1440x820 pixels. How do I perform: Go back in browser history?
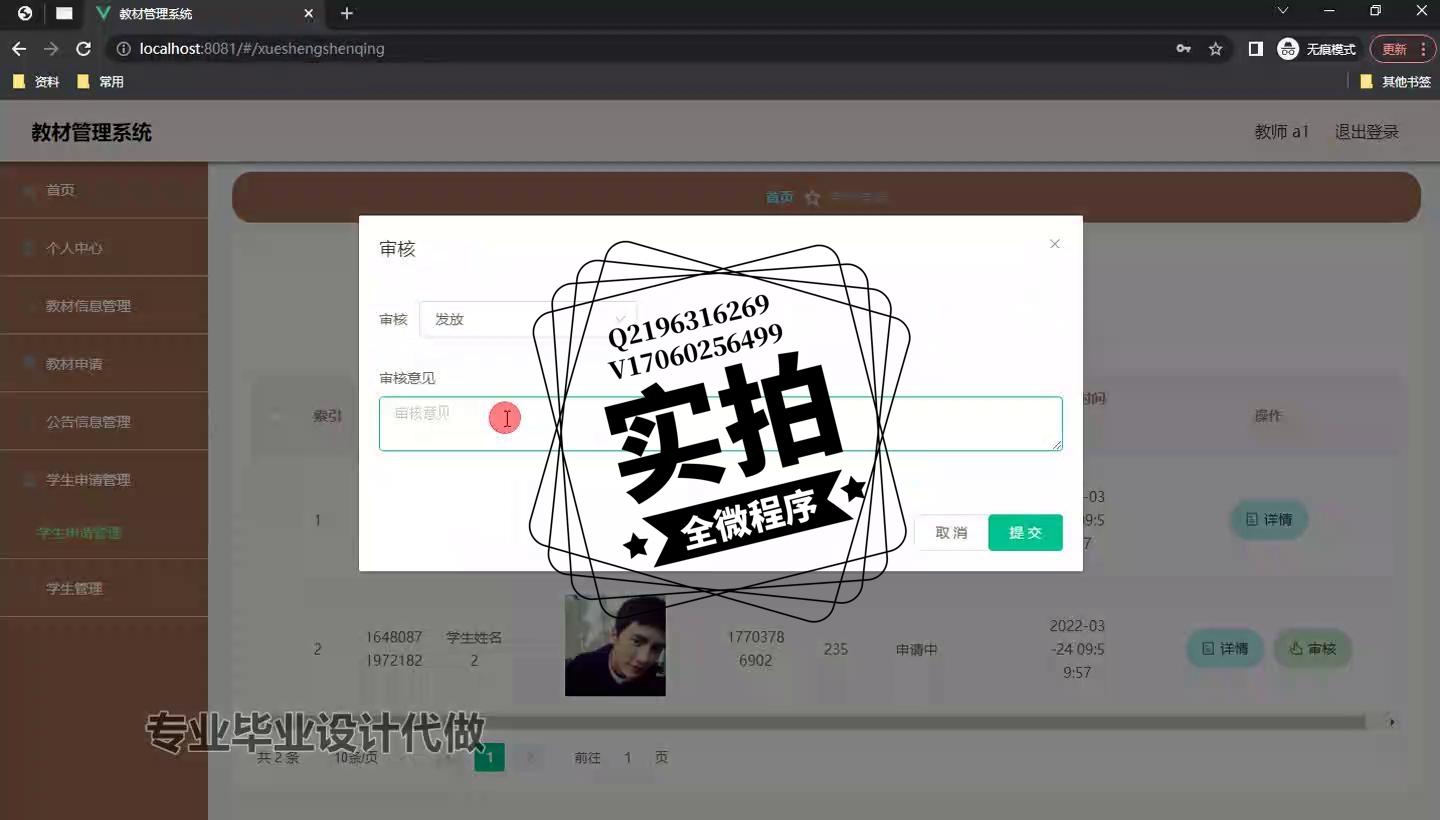pyautogui.click(x=19, y=48)
